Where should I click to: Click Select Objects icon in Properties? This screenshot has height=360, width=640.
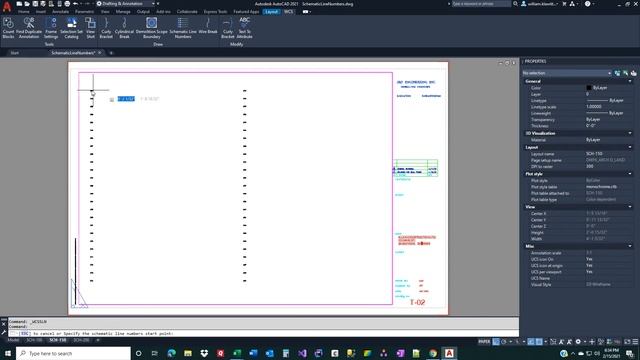[x=626, y=73]
